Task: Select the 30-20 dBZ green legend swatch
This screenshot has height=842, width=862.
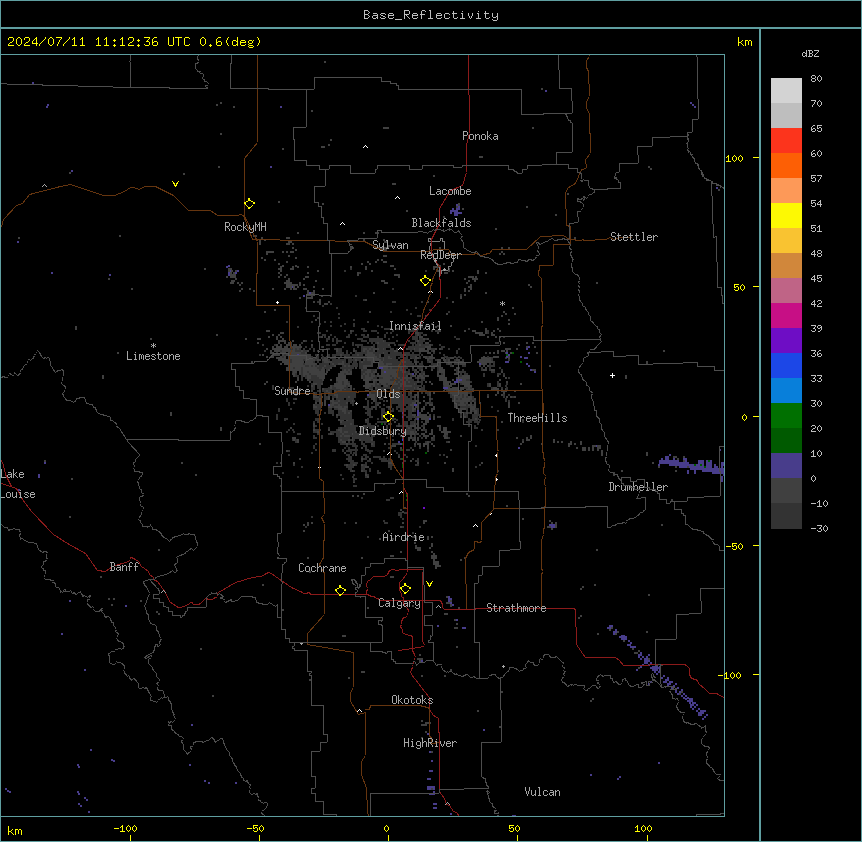Action: [x=786, y=416]
